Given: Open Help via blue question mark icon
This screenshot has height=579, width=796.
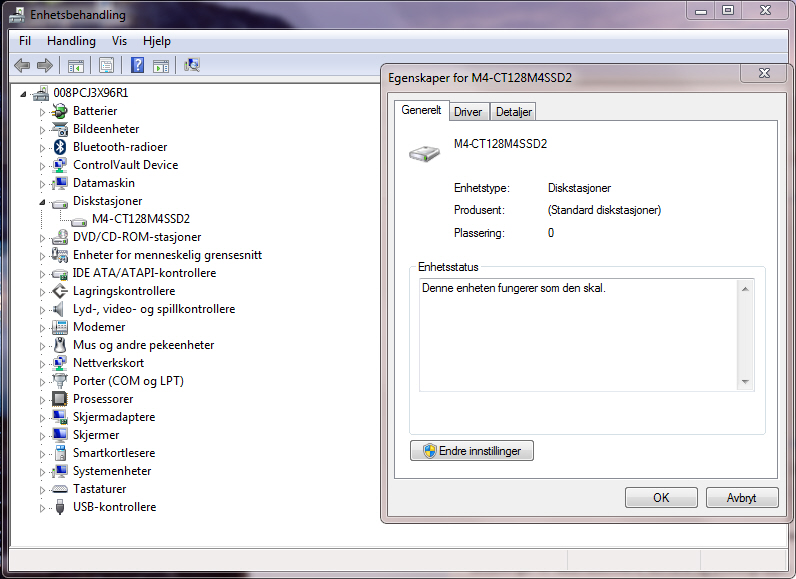Looking at the screenshot, I should click(x=138, y=65).
